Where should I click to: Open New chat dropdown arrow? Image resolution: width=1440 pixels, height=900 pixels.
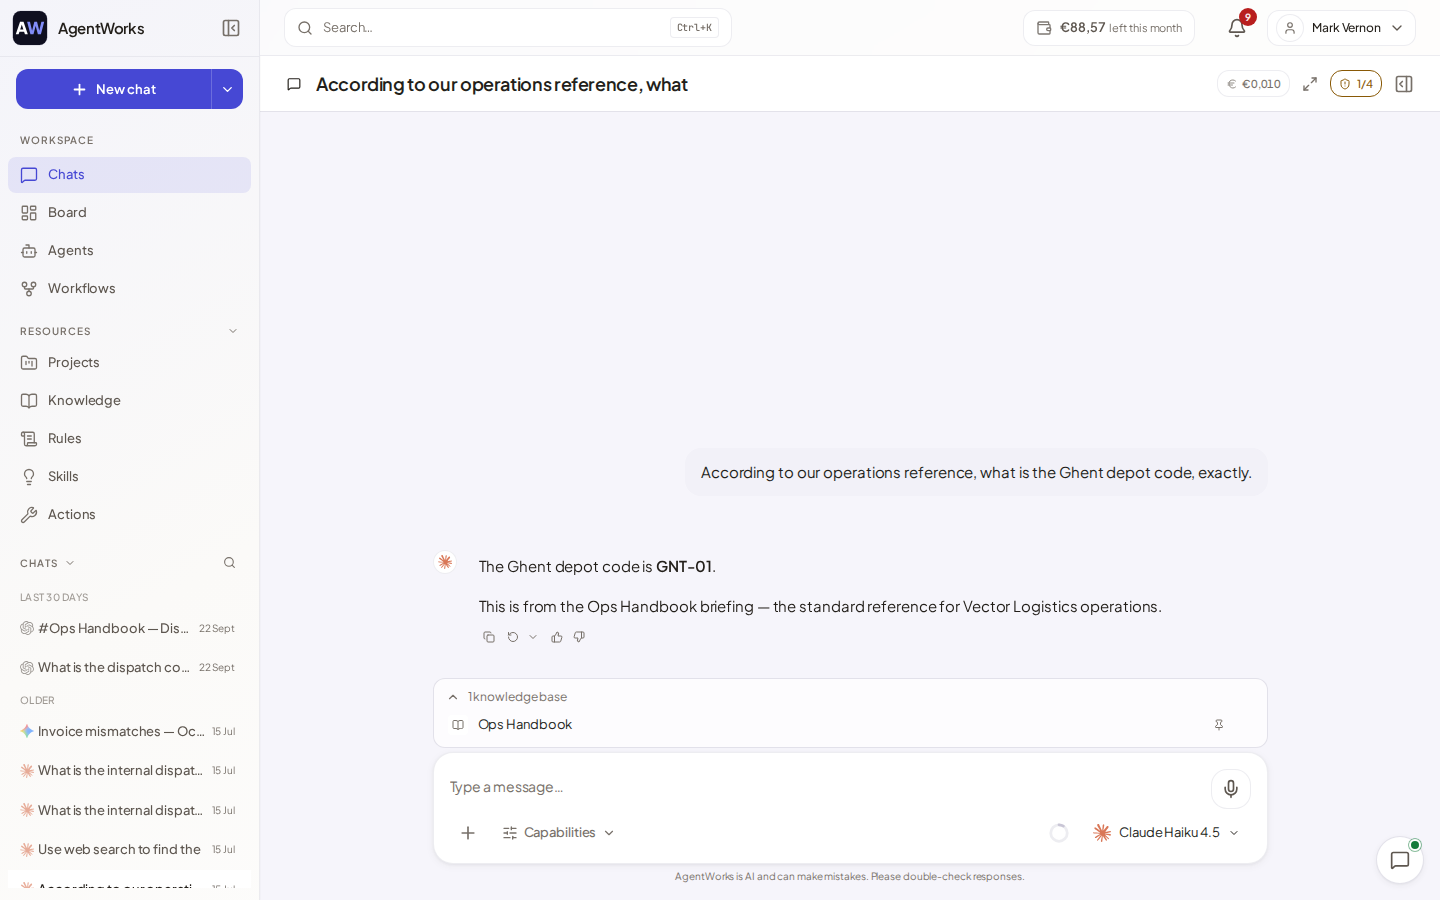[227, 89]
